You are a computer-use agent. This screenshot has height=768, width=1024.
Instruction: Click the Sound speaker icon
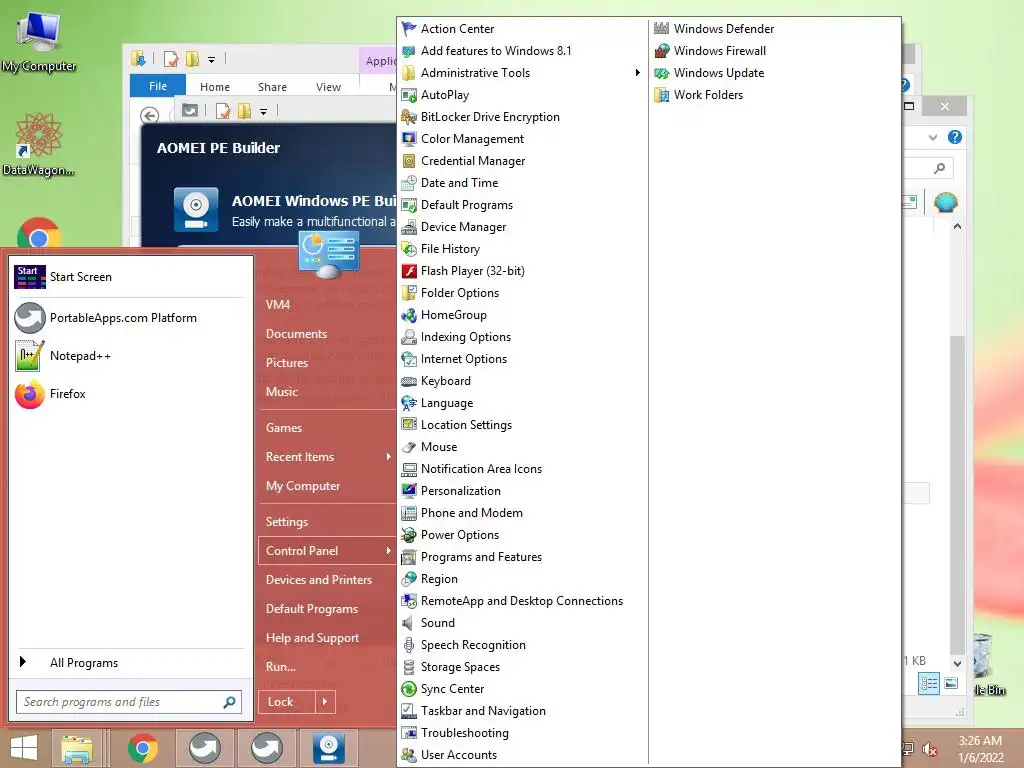[x=409, y=623]
